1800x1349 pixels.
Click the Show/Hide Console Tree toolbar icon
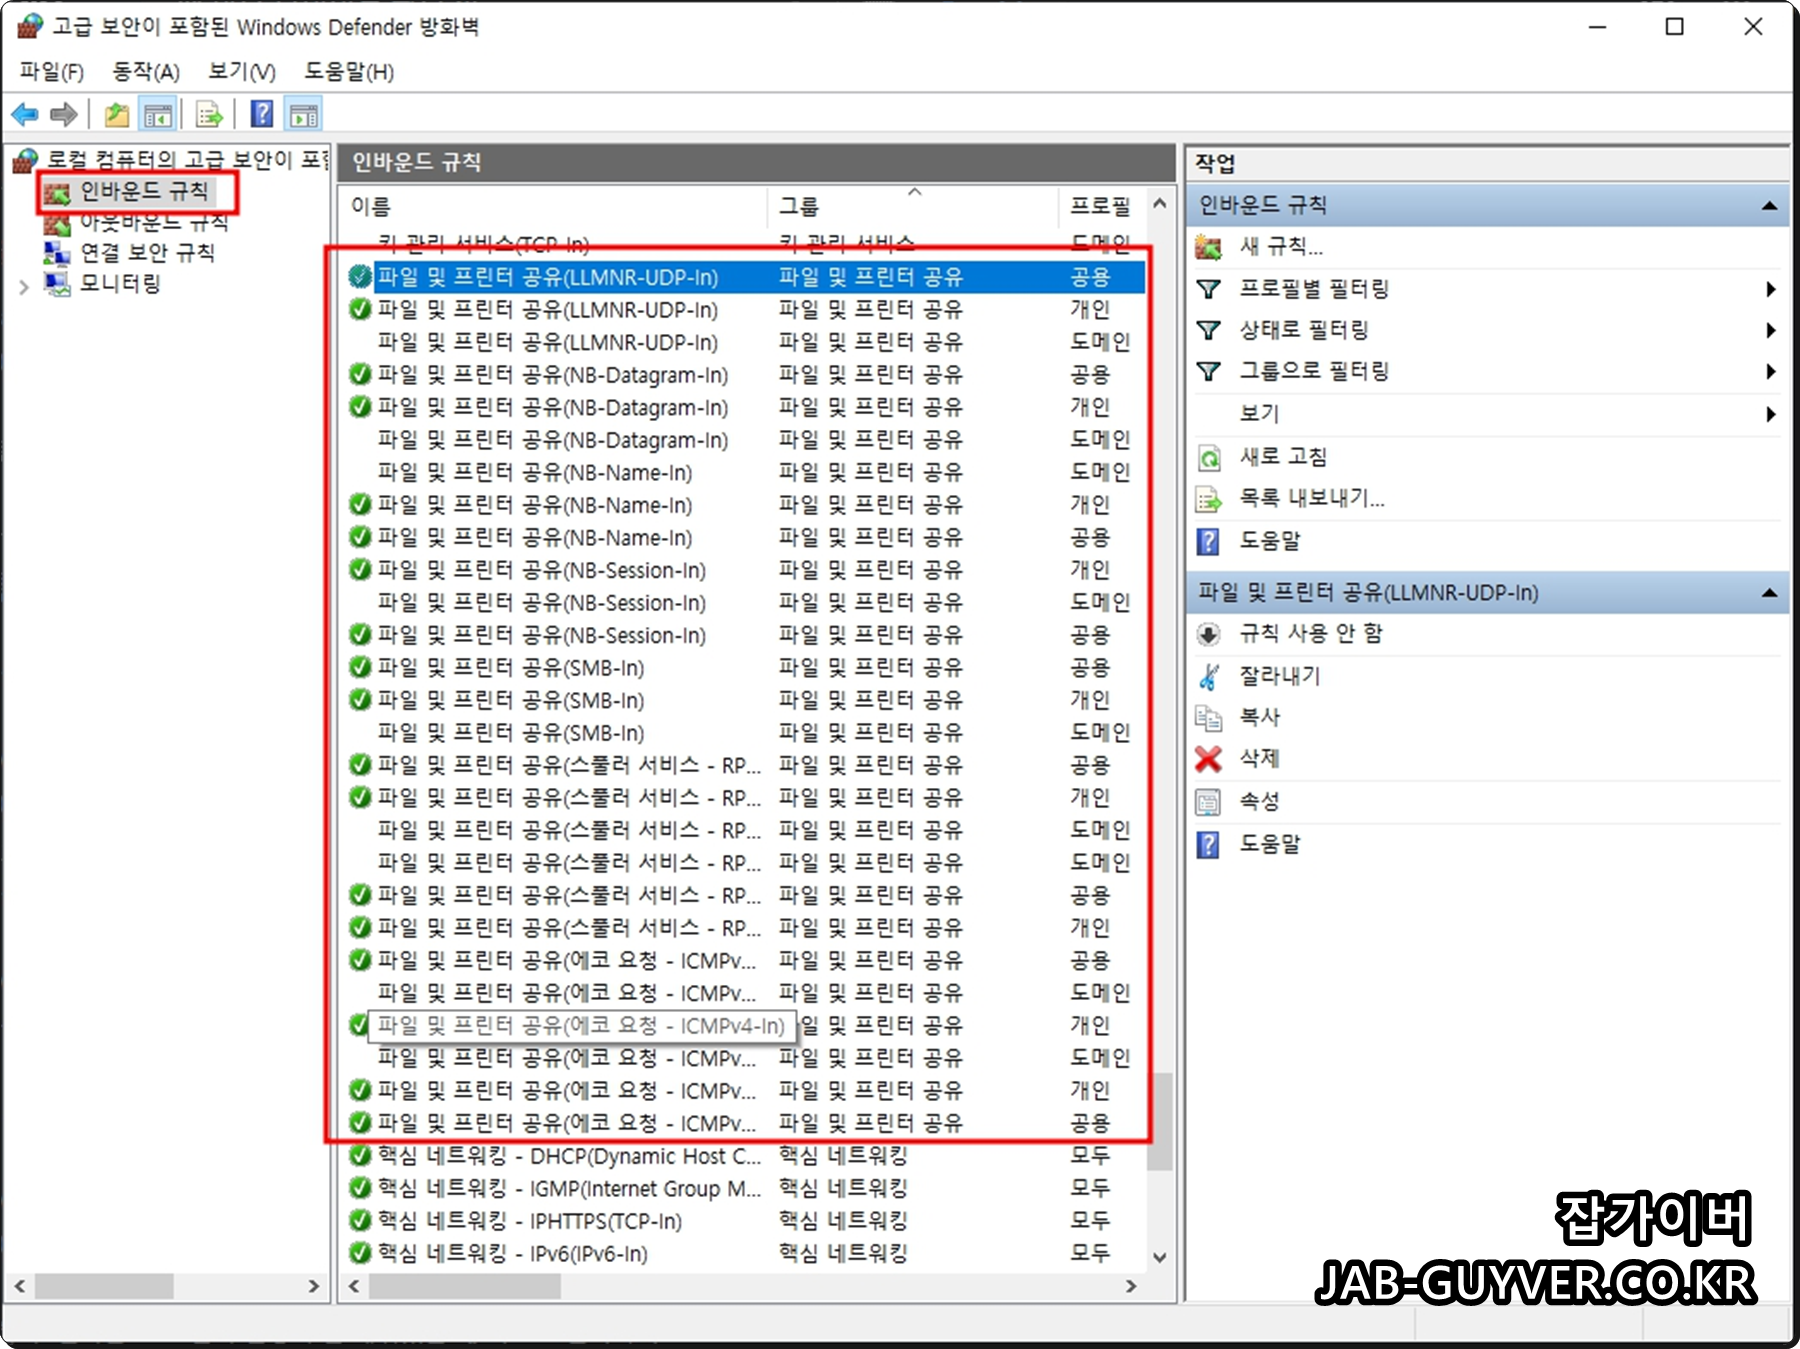[158, 113]
